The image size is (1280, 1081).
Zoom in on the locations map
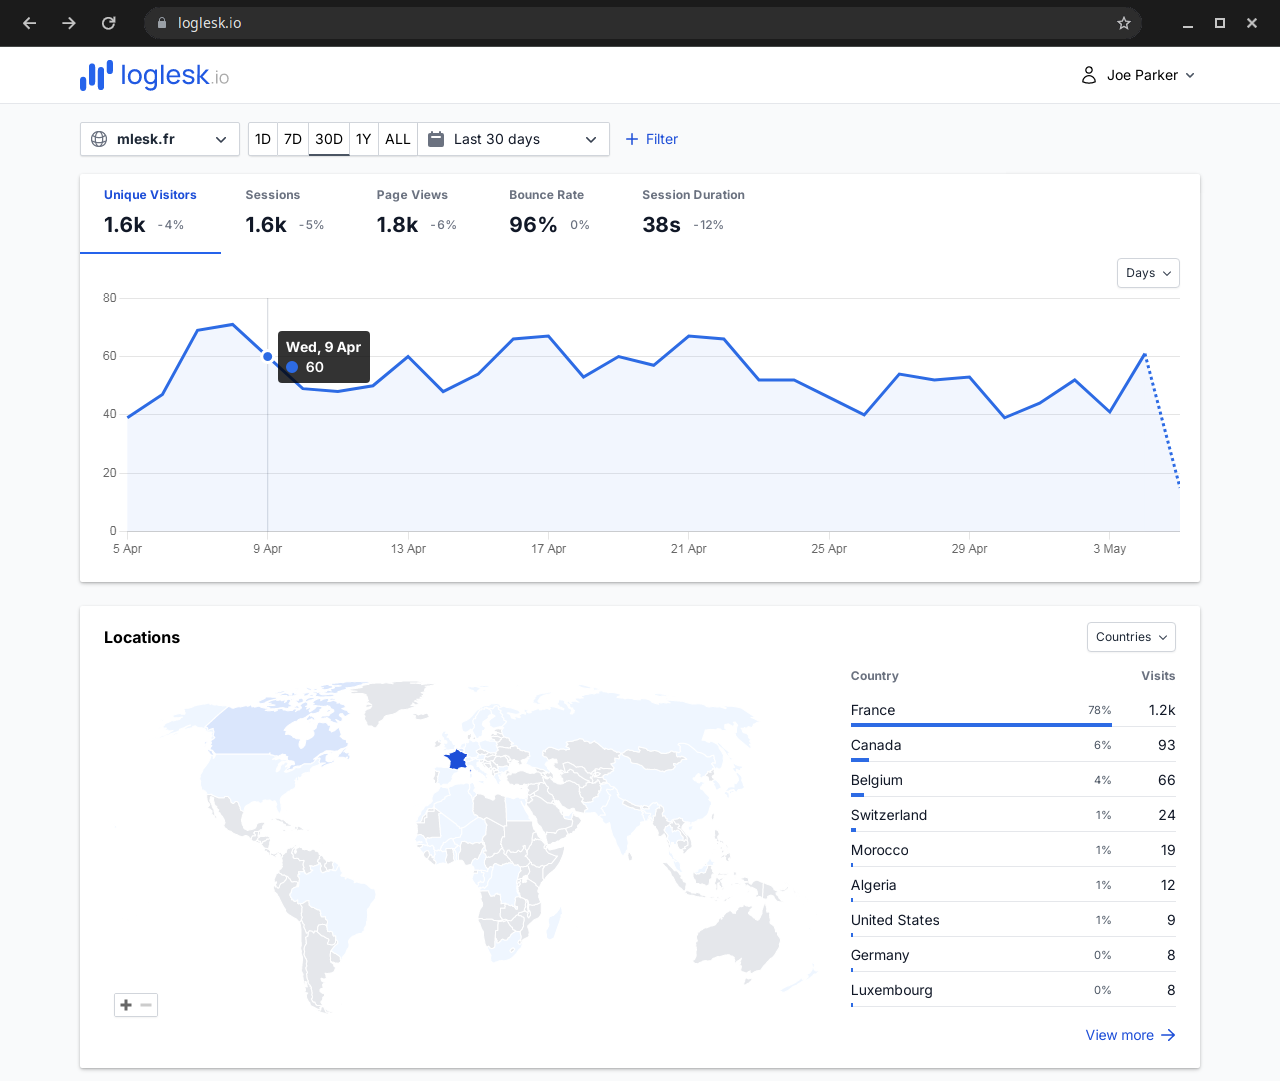pyautogui.click(x=126, y=1005)
